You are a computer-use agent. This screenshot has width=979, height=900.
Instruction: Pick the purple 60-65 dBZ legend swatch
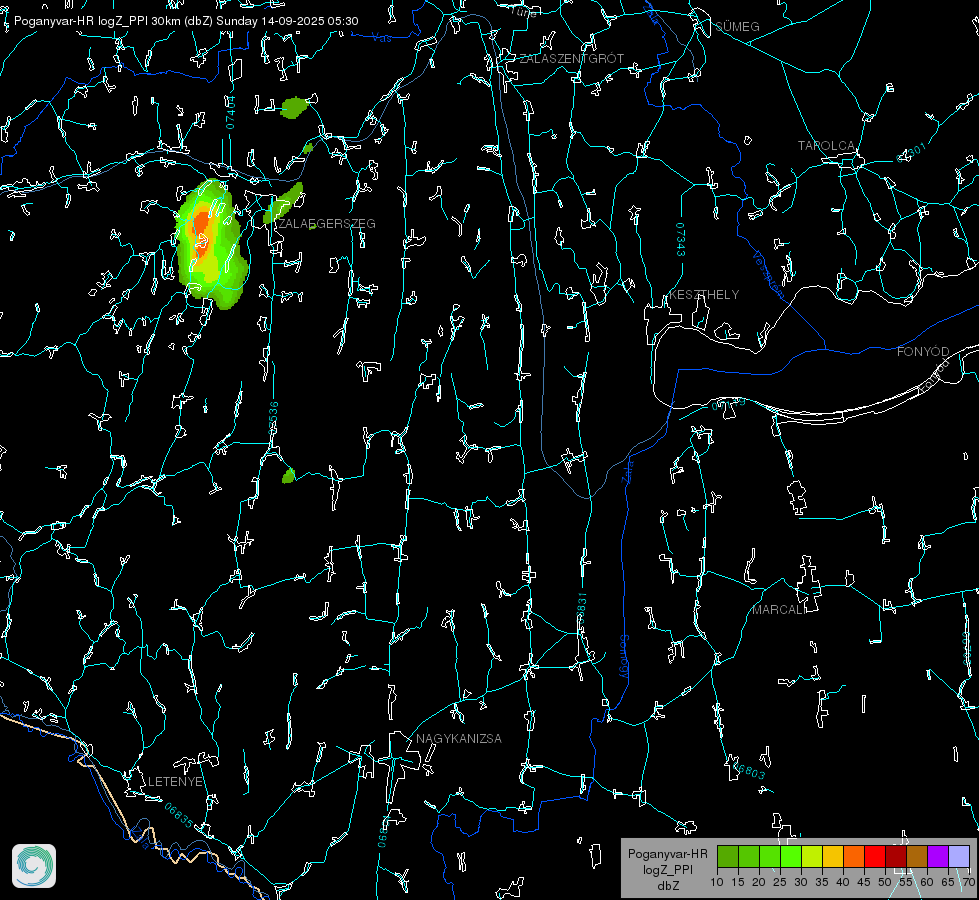pyautogui.click(x=938, y=856)
